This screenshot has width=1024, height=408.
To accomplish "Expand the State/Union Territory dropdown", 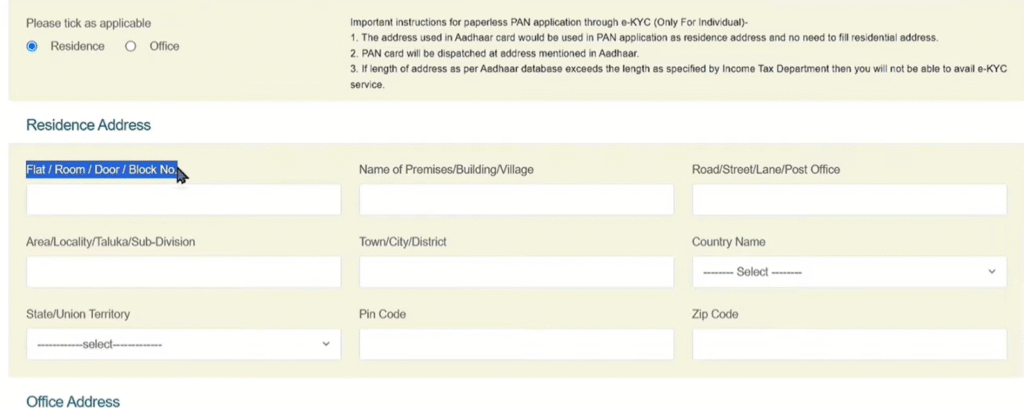I will pyautogui.click(x=183, y=344).
